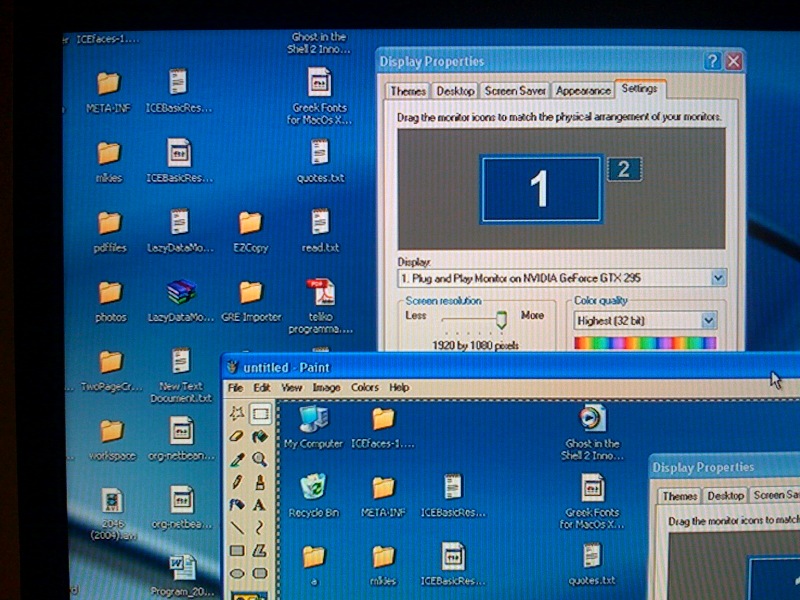
Task: Click the Paint app icon in its title bar
Action: click(x=233, y=367)
